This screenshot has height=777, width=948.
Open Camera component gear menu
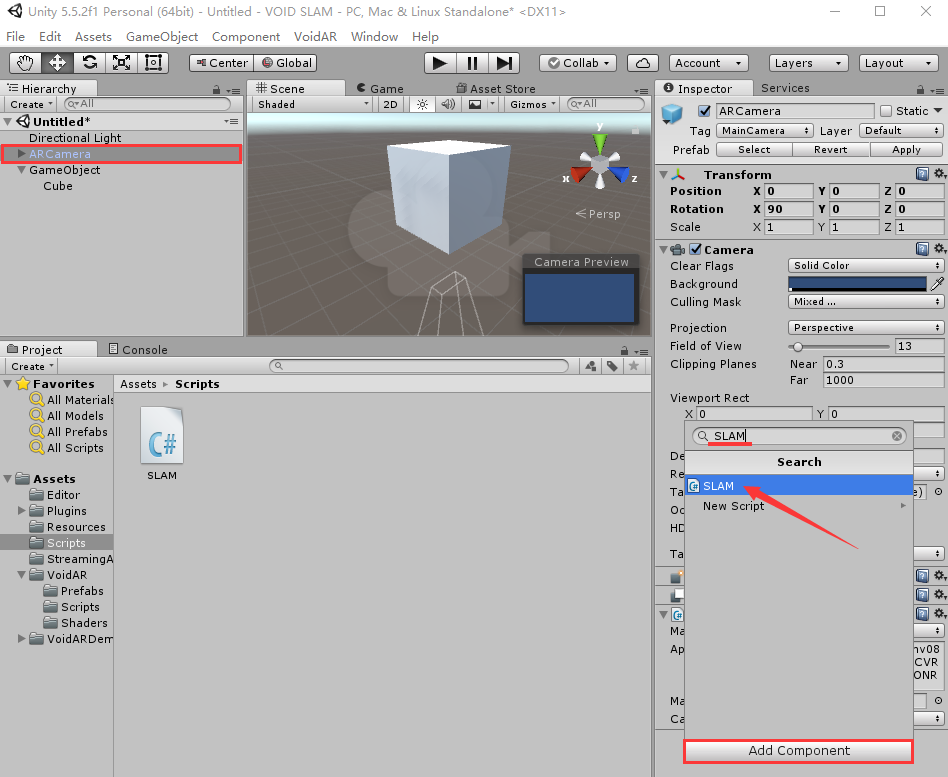(939, 249)
